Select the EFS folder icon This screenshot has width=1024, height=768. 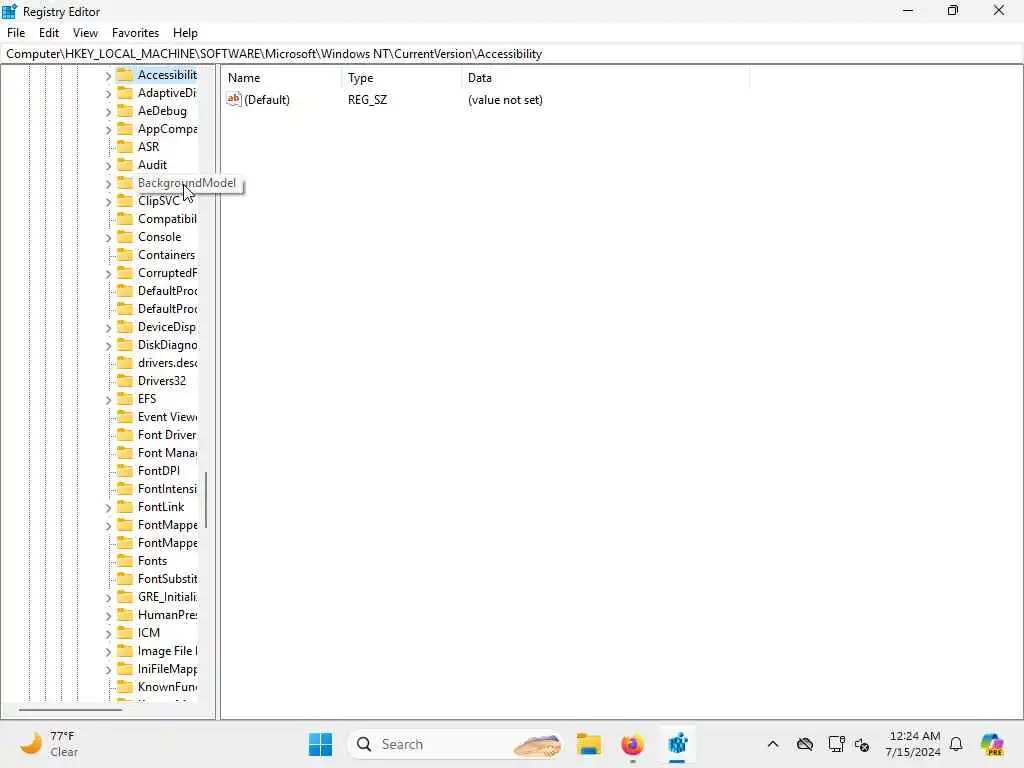tap(125, 399)
